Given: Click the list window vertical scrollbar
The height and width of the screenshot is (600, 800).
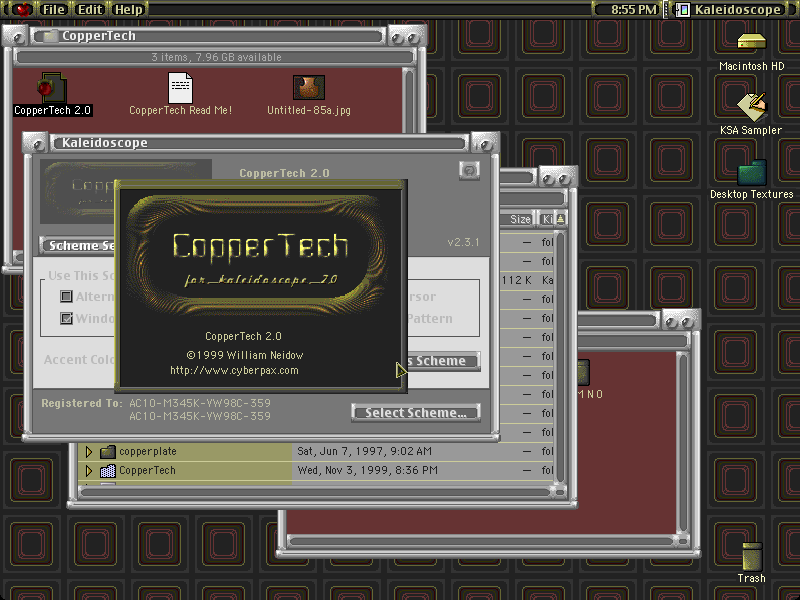Looking at the screenshot, I should coord(560,357).
